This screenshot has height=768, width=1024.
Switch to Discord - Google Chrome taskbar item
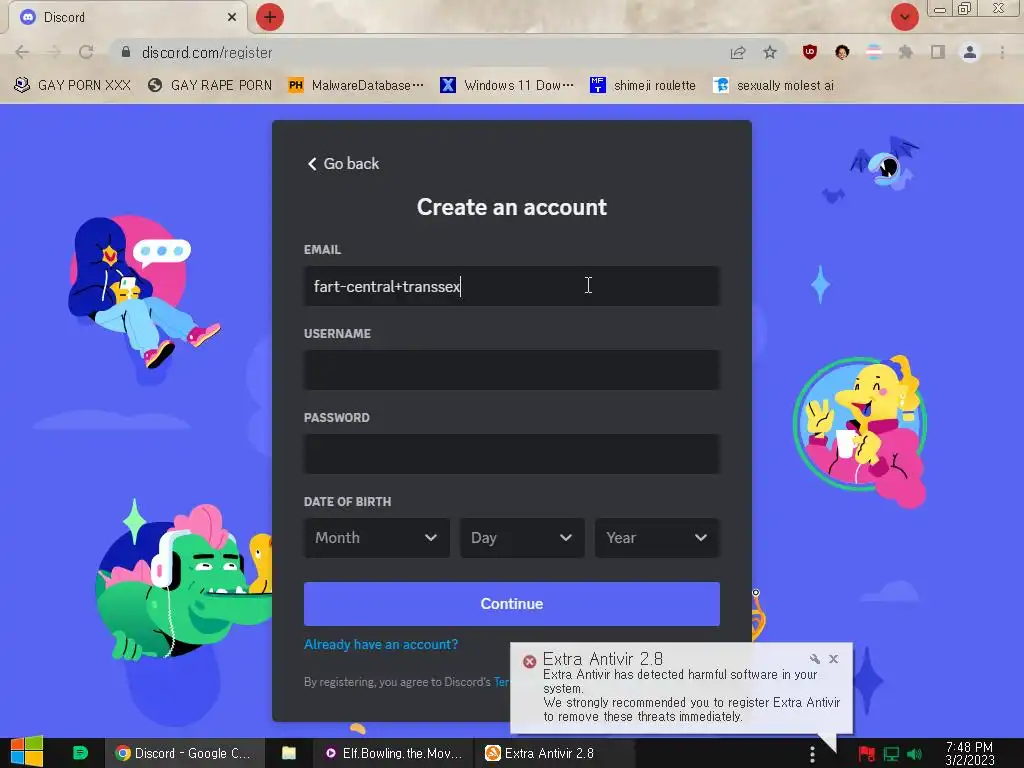[x=185, y=753]
